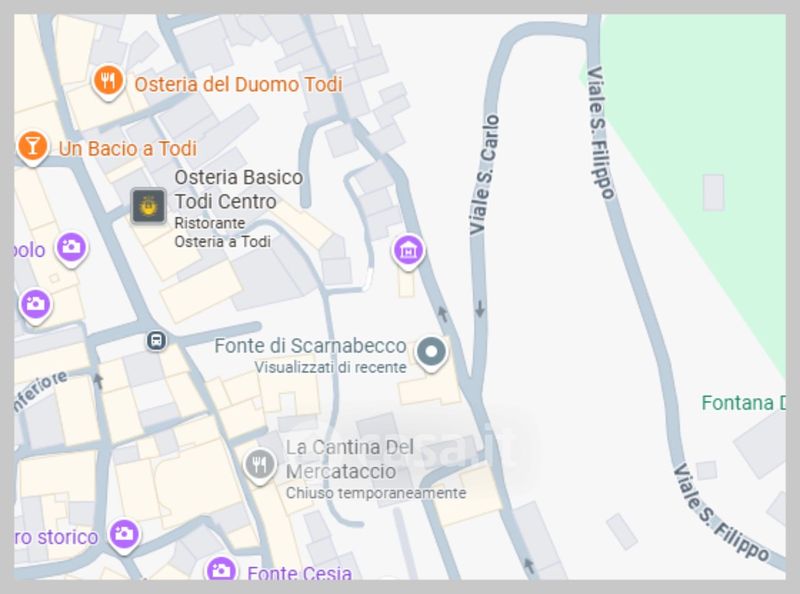Click the camera marker next to "ro storico"
The height and width of the screenshot is (594, 800).
click(124, 535)
